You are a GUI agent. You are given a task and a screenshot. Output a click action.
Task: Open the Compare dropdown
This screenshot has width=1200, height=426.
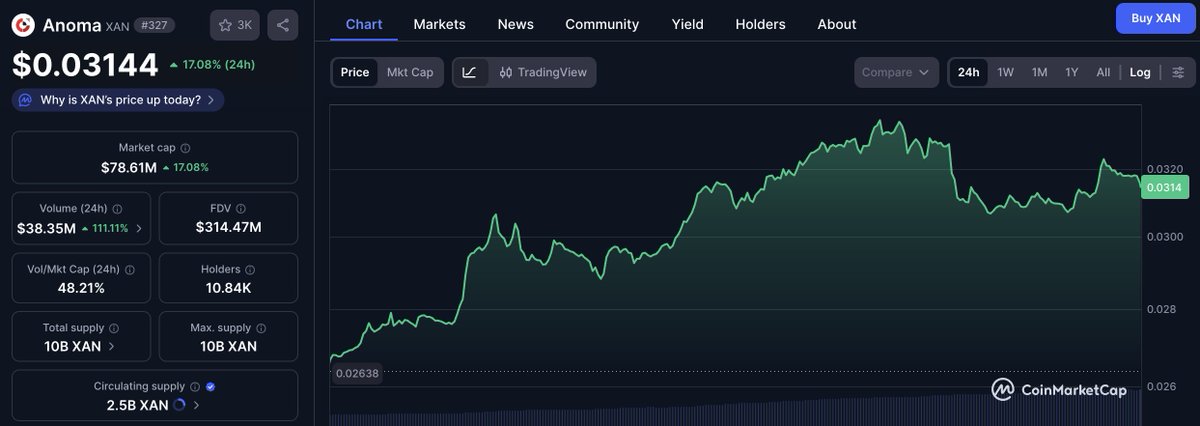click(896, 72)
